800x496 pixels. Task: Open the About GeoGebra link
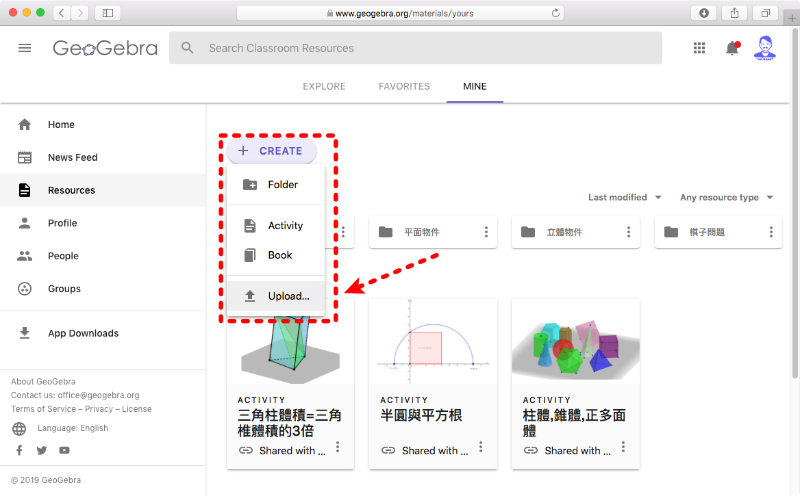[43, 381]
